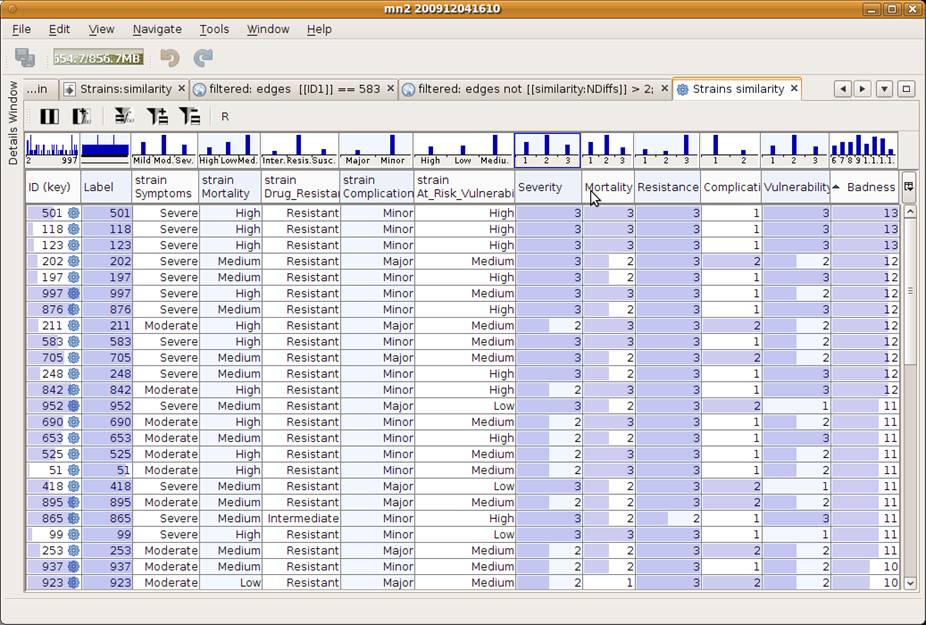Click the scroll down arrow of the table scrollbar
Viewport: 926px width, 625px height.
(x=910, y=582)
